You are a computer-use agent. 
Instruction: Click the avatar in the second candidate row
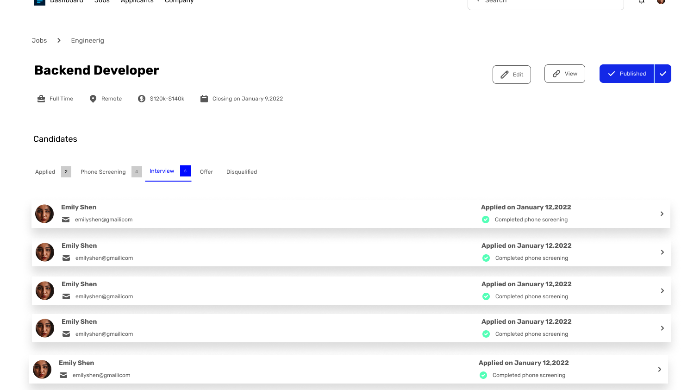[x=45, y=252]
